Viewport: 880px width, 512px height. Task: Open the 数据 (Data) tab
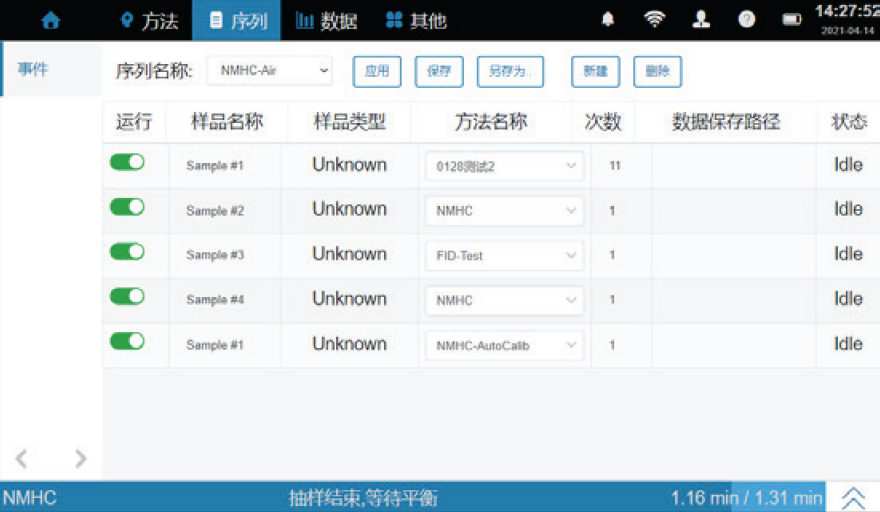326,21
